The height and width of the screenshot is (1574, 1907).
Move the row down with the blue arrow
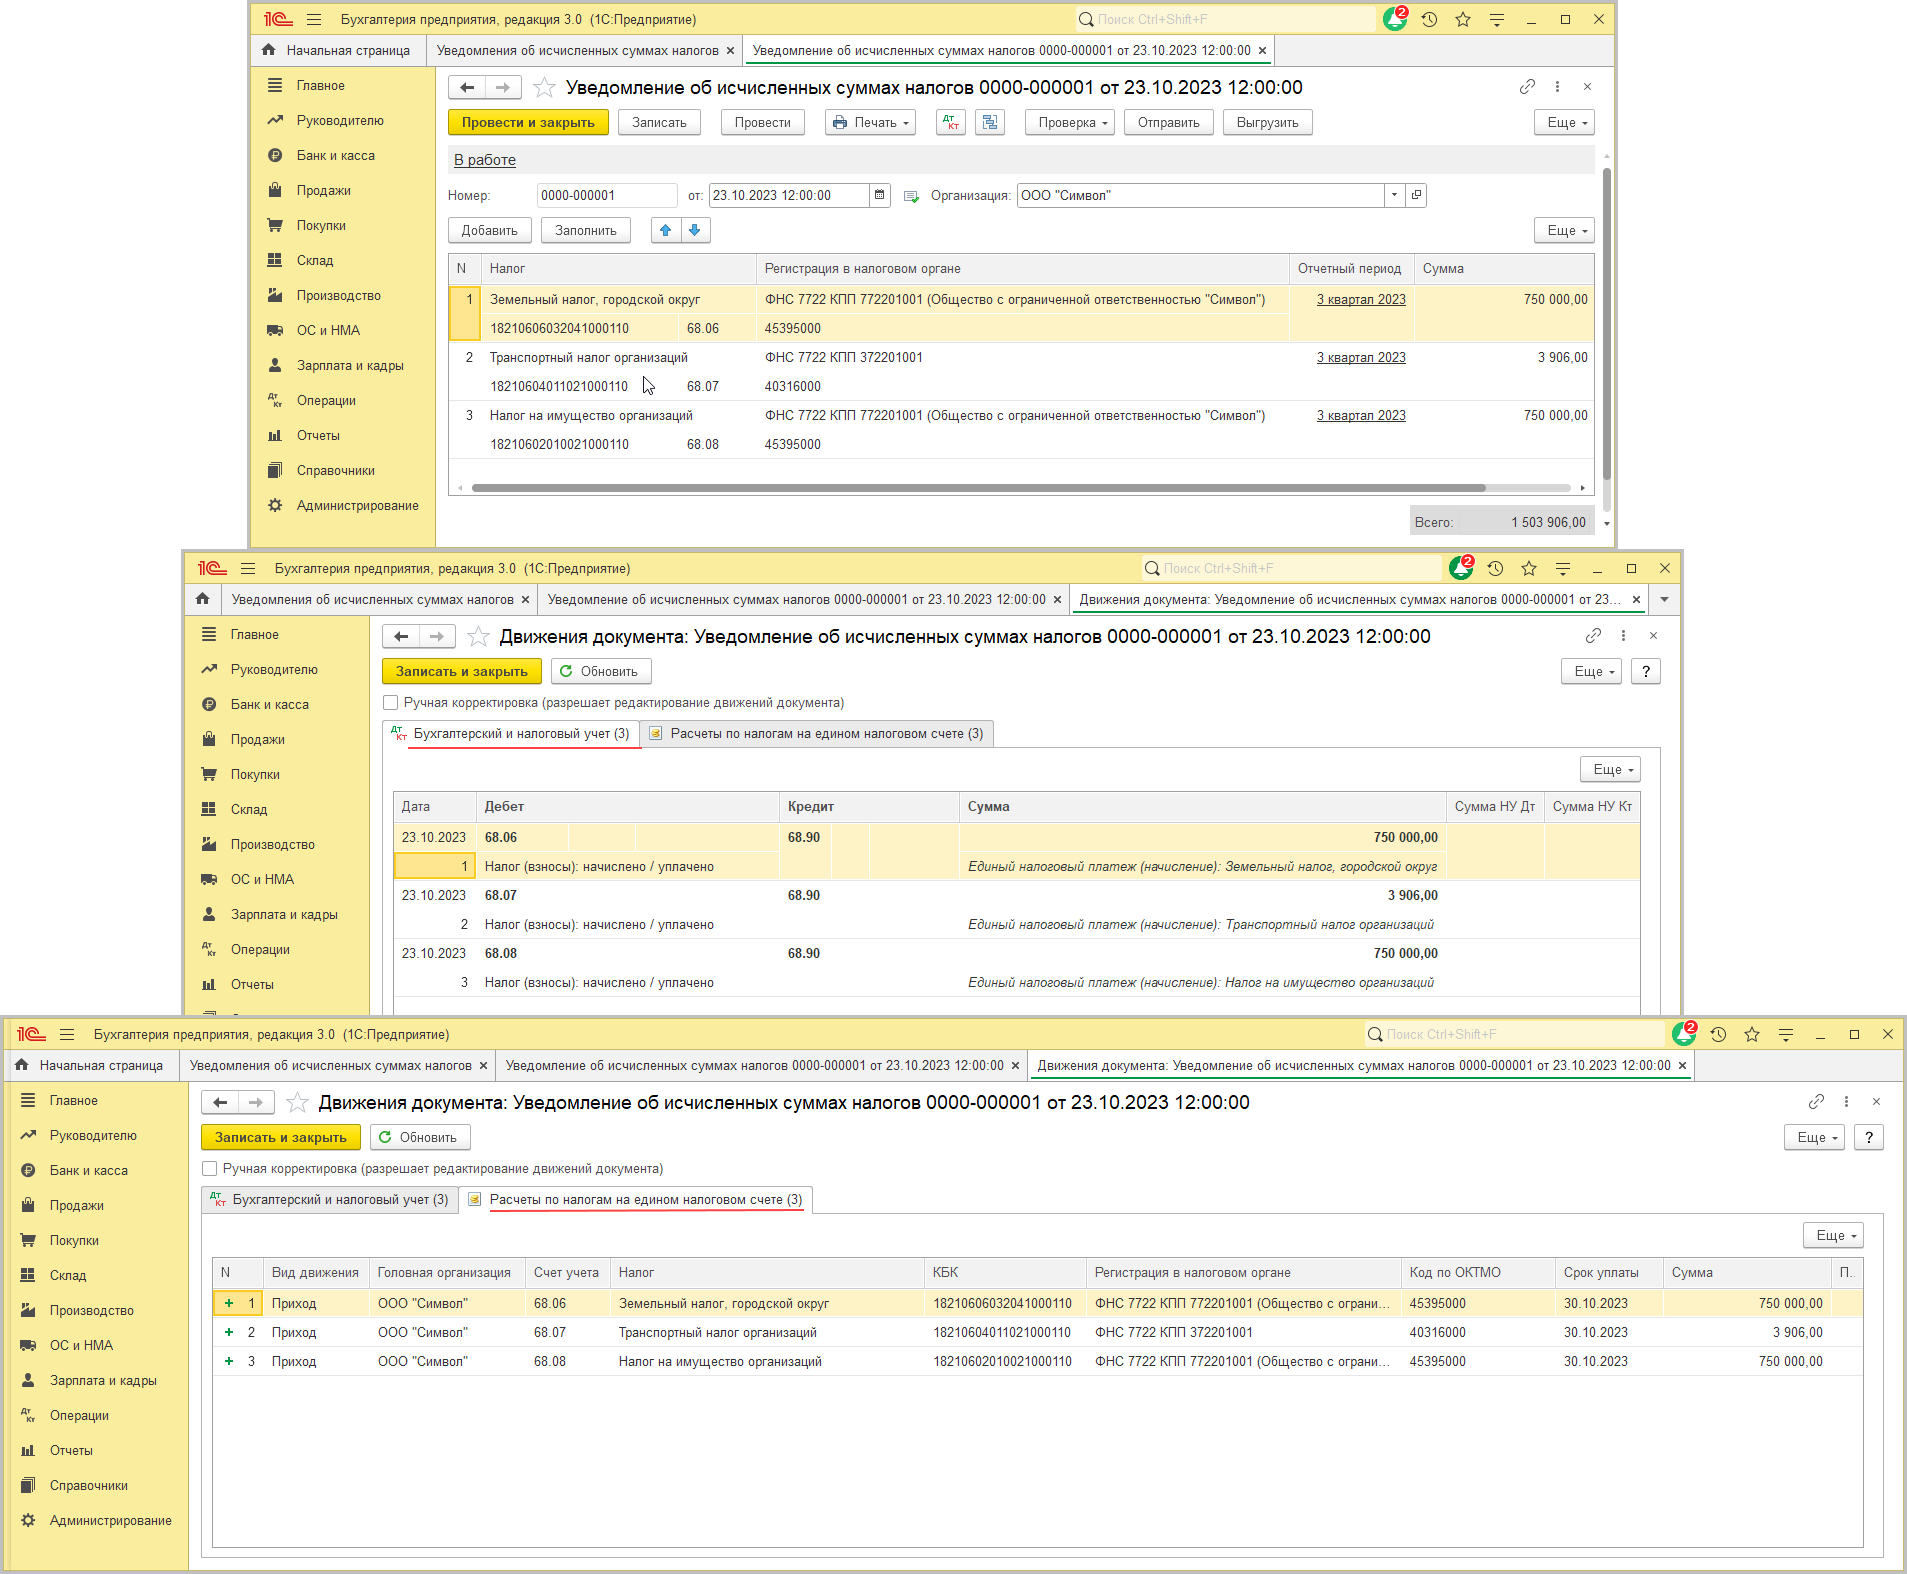point(695,231)
